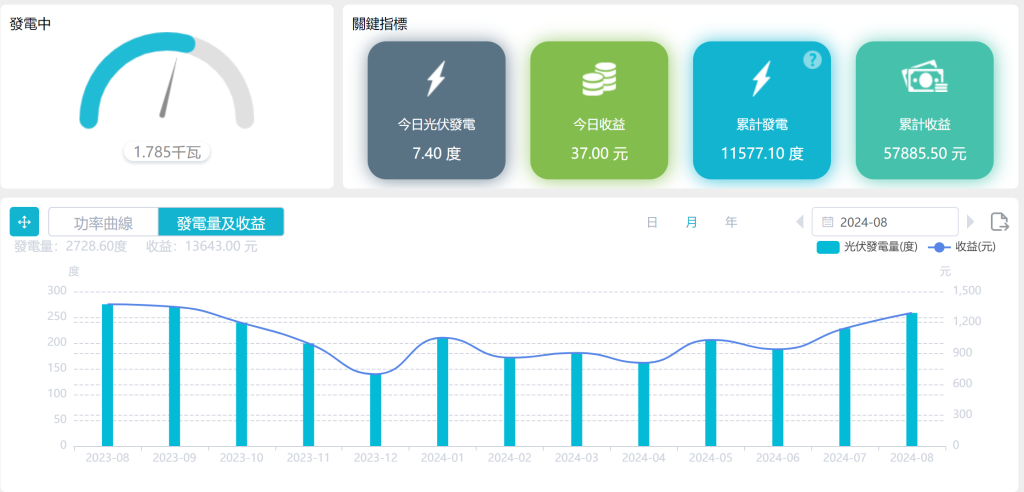Image resolution: width=1024 pixels, height=492 pixels.
Task: Click the 2024-06 bar in chart
Action: pyautogui.click(x=778, y=397)
